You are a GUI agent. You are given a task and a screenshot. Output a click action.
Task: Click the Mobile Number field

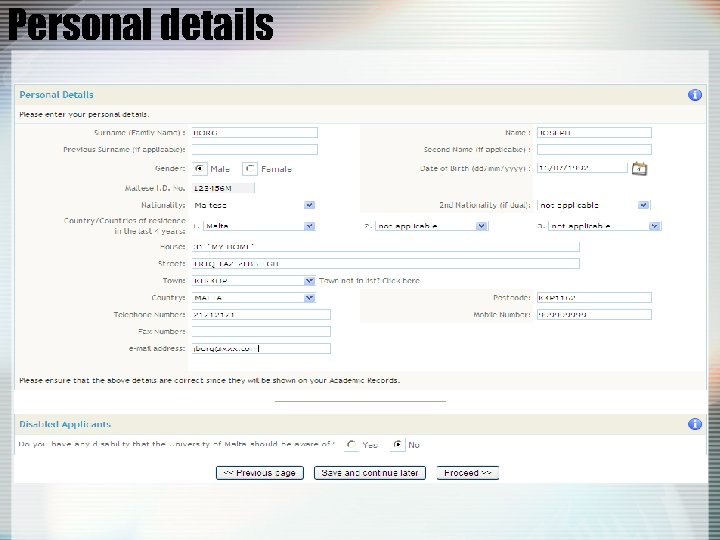594,315
